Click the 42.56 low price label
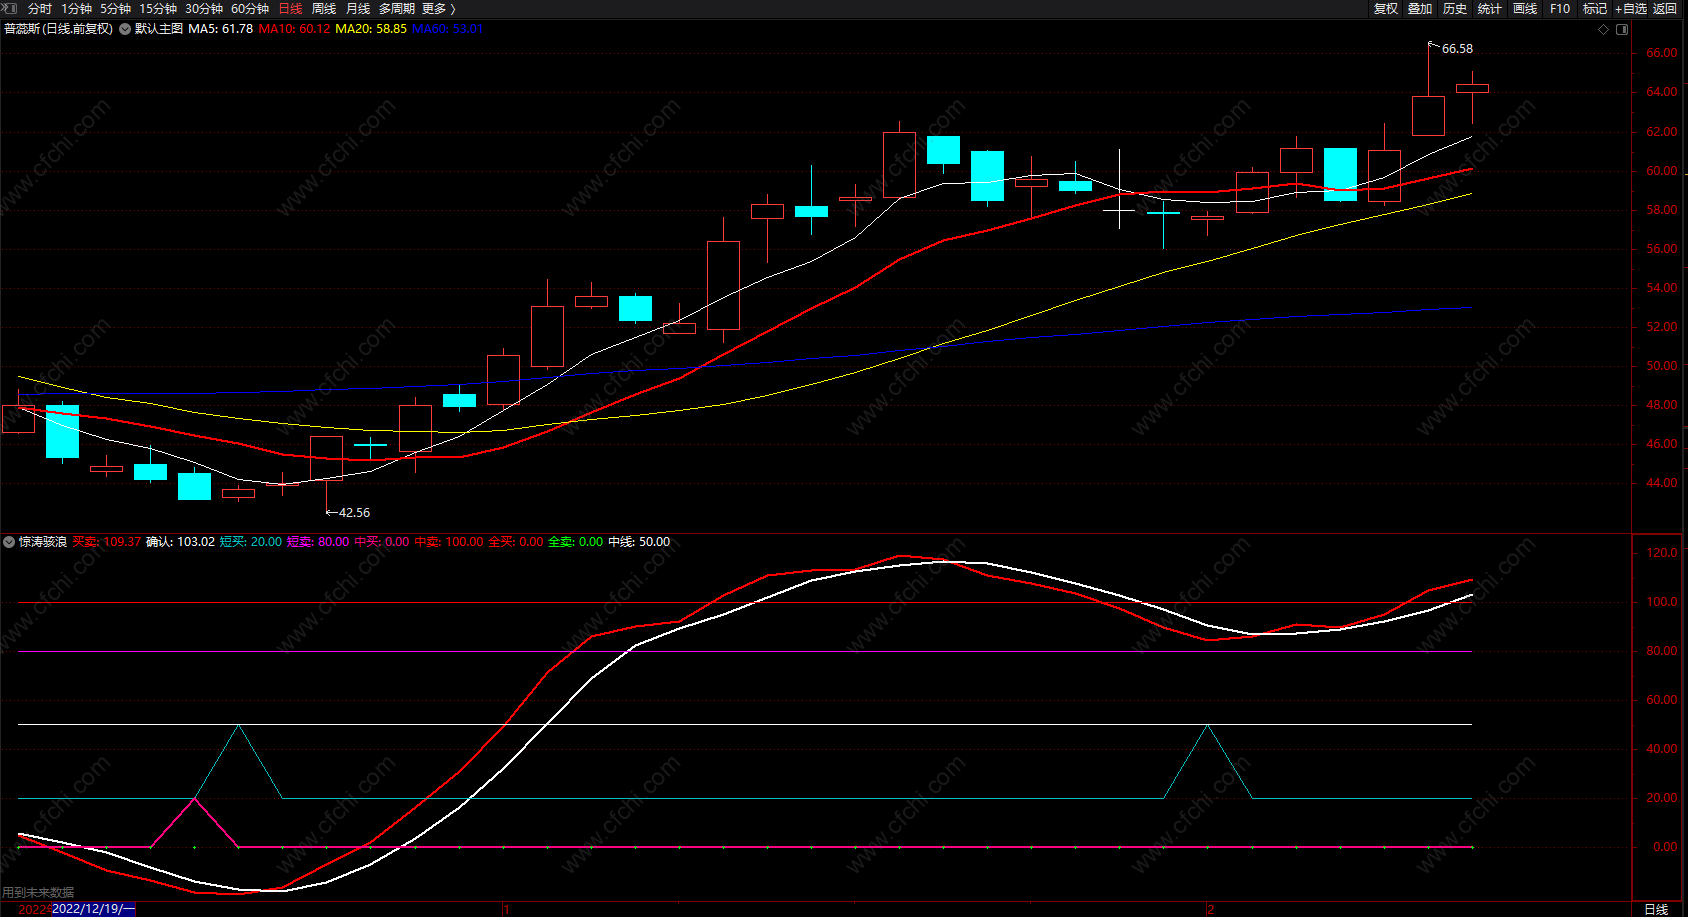The image size is (1688, 917). (x=354, y=513)
